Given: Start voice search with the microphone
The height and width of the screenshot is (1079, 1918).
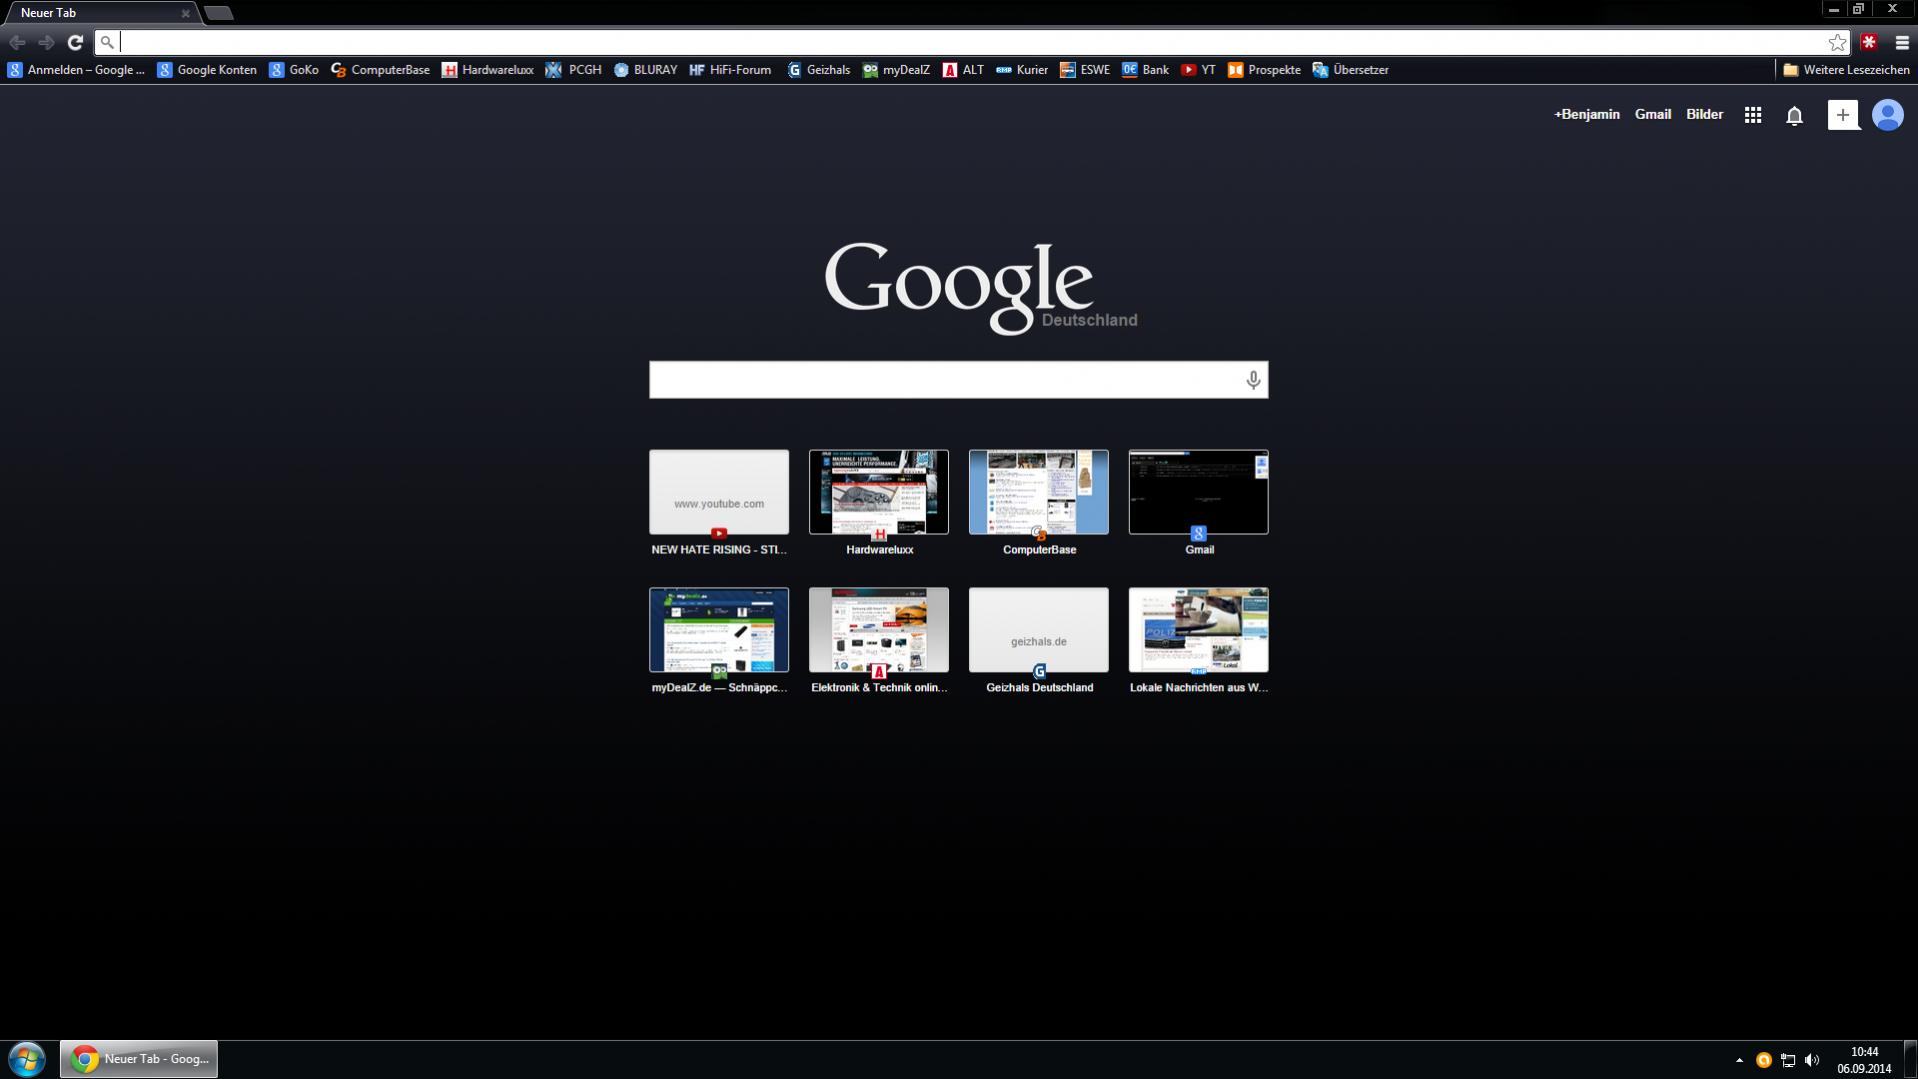Looking at the screenshot, I should [1252, 380].
